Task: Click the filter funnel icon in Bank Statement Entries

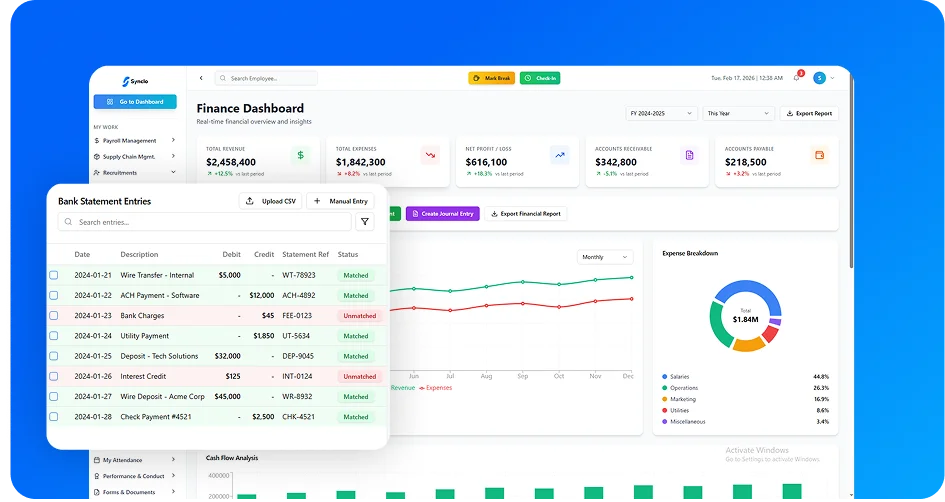Action: pos(364,222)
